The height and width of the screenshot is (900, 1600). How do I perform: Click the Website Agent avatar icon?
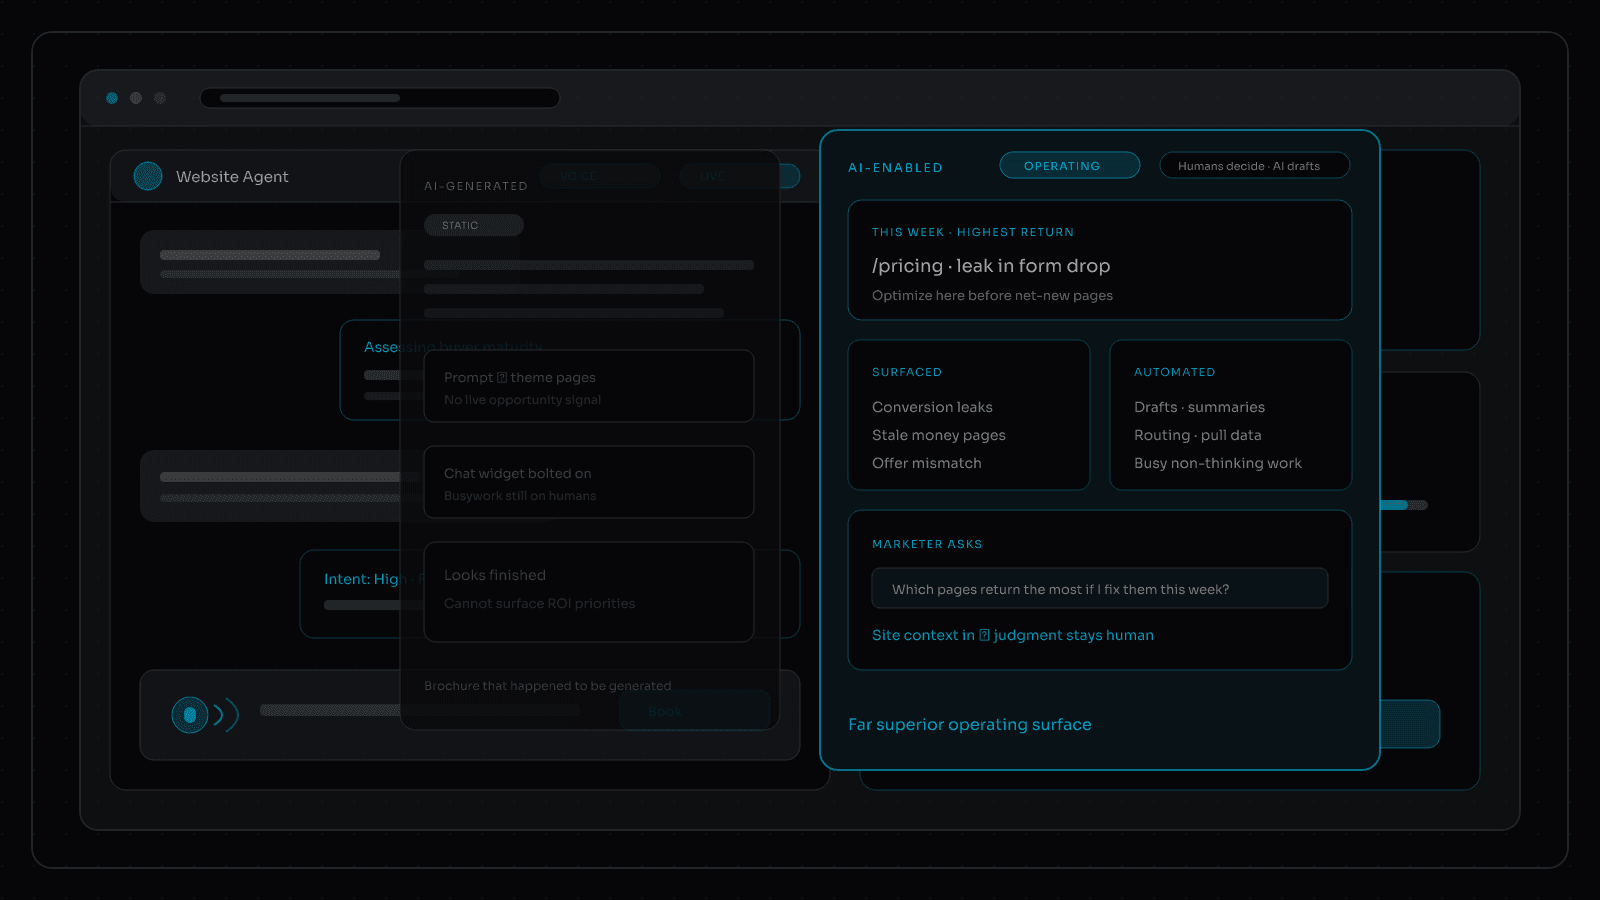click(x=148, y=176)
